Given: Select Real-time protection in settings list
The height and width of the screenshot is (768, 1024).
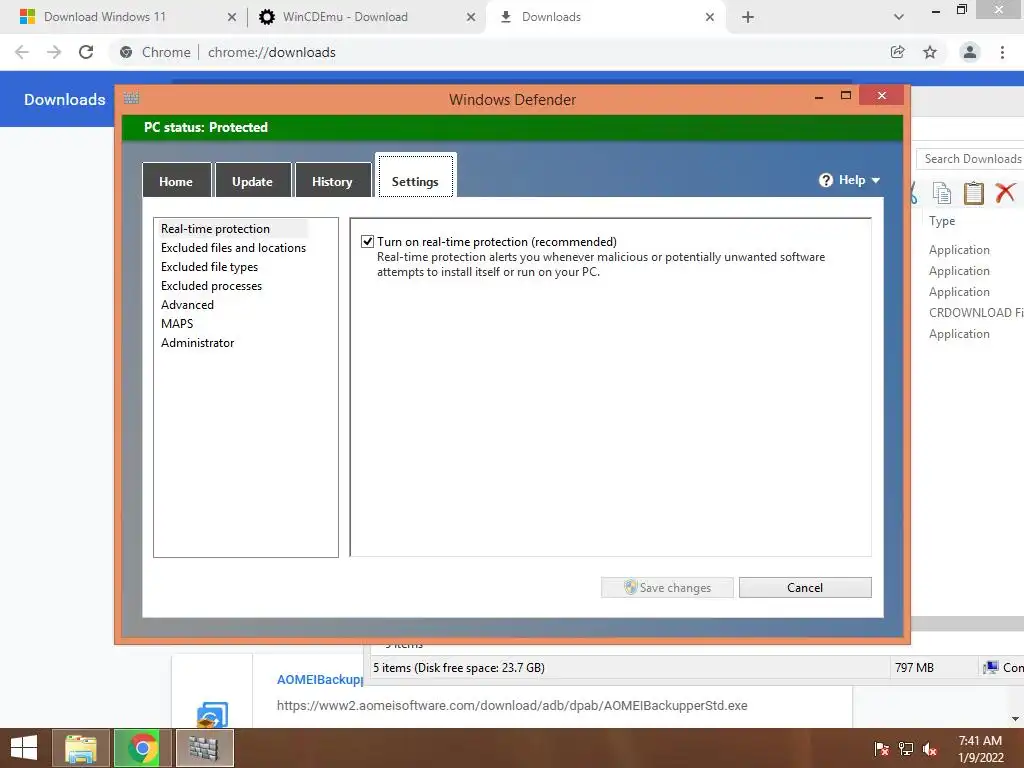Looking at the screenshot, I should click(x=216, y=229).
